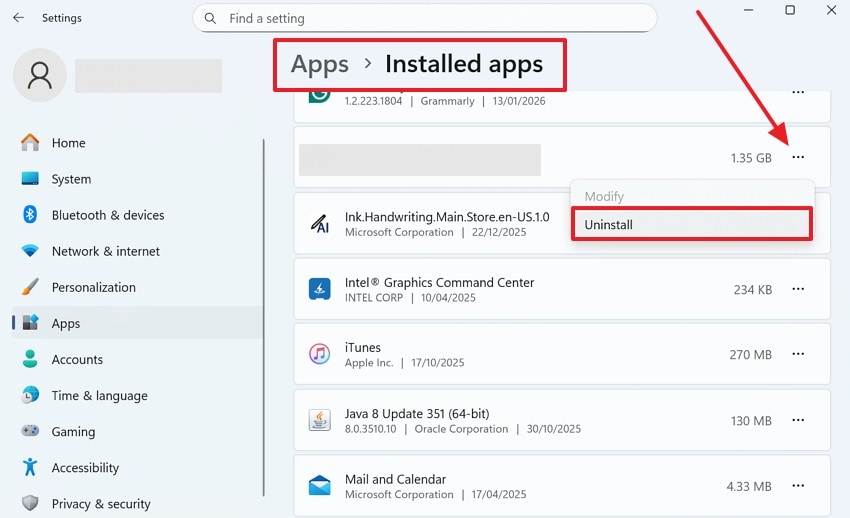Click the Personalization paintbrush icon
Image resolution: width=850 pixels, height=518 pixels.
[30, 287]
